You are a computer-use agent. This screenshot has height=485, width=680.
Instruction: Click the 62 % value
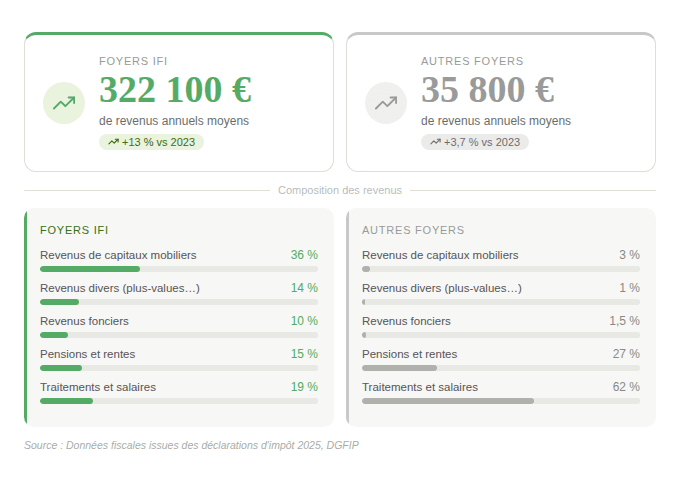click(626, 387)
